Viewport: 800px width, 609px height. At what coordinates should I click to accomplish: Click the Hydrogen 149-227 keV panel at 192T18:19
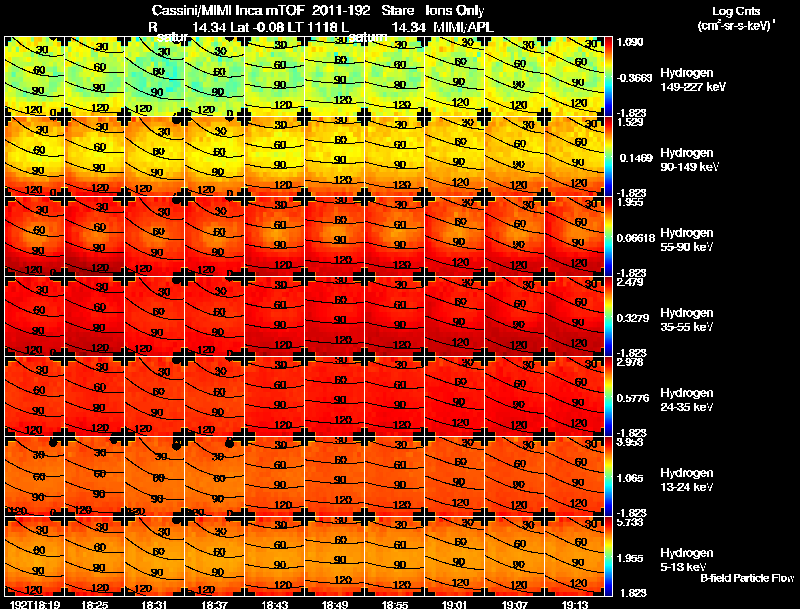[35, 76]
